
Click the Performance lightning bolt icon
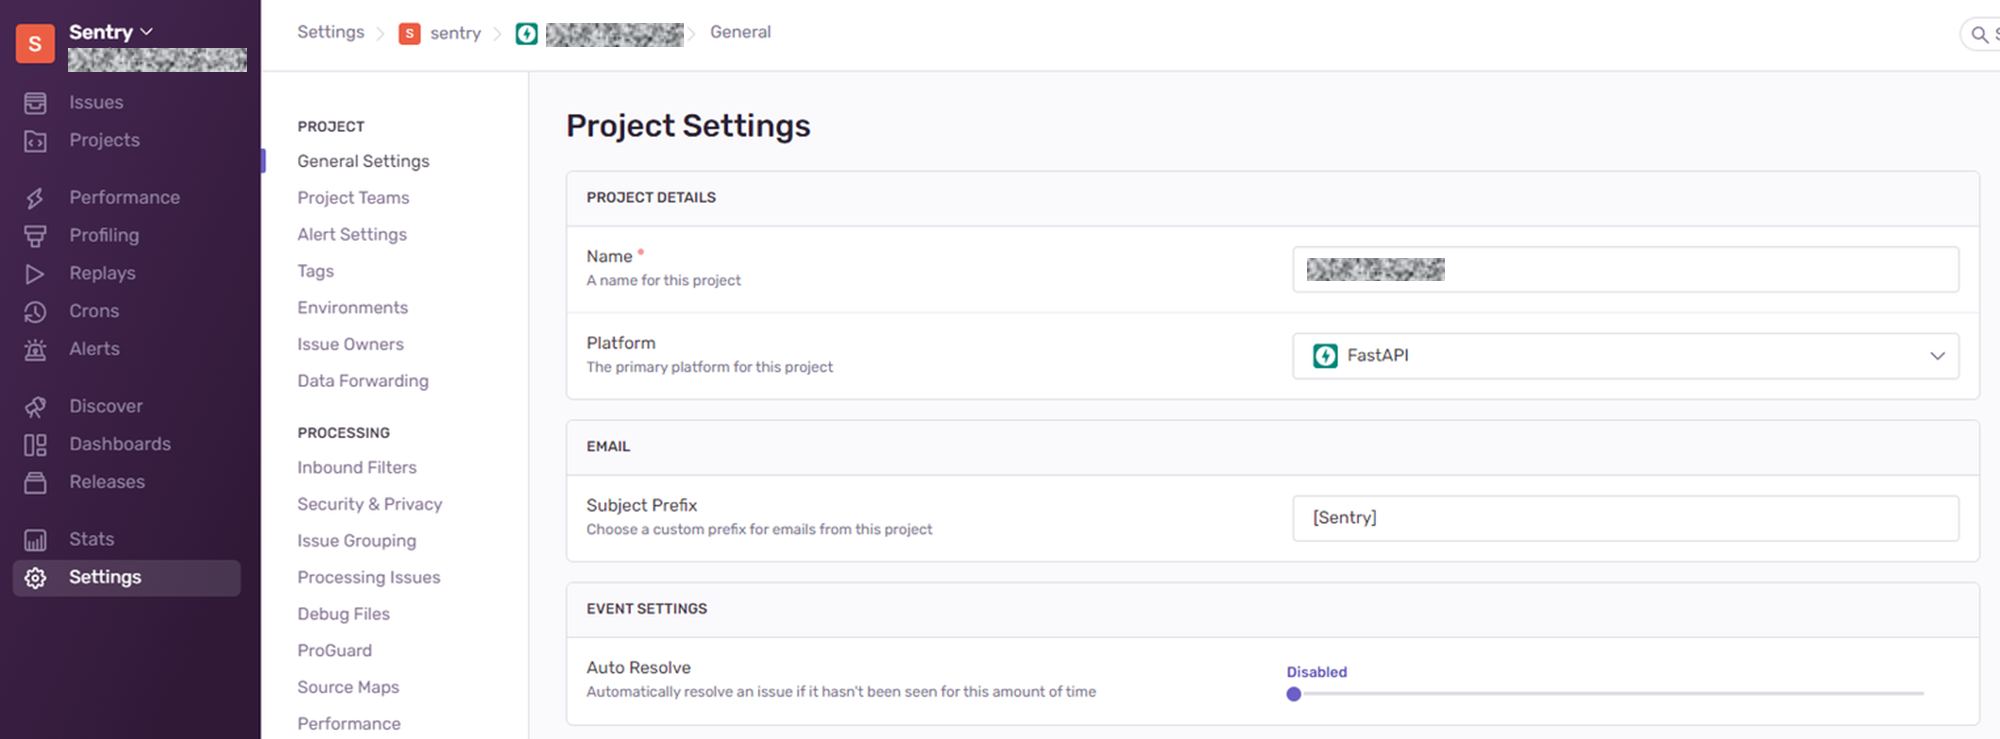tap(35, 198)
